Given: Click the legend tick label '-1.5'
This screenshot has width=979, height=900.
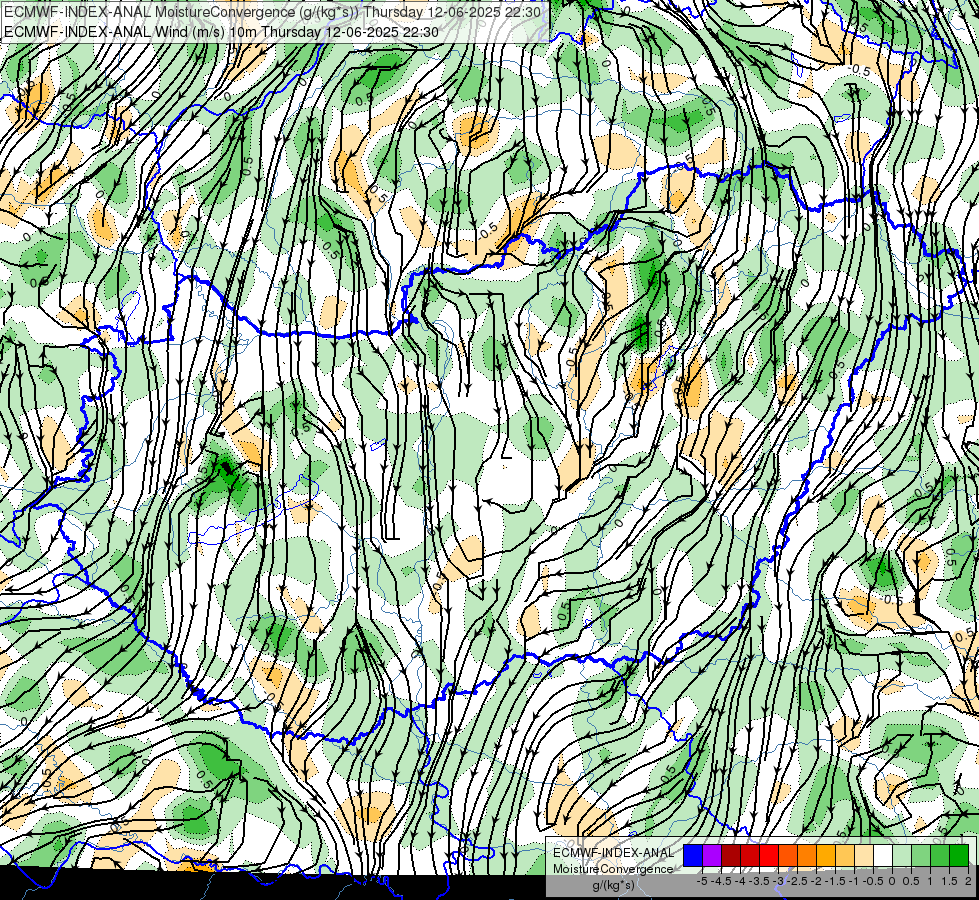Looking at the screenshot, I should (x=835, y=881).
